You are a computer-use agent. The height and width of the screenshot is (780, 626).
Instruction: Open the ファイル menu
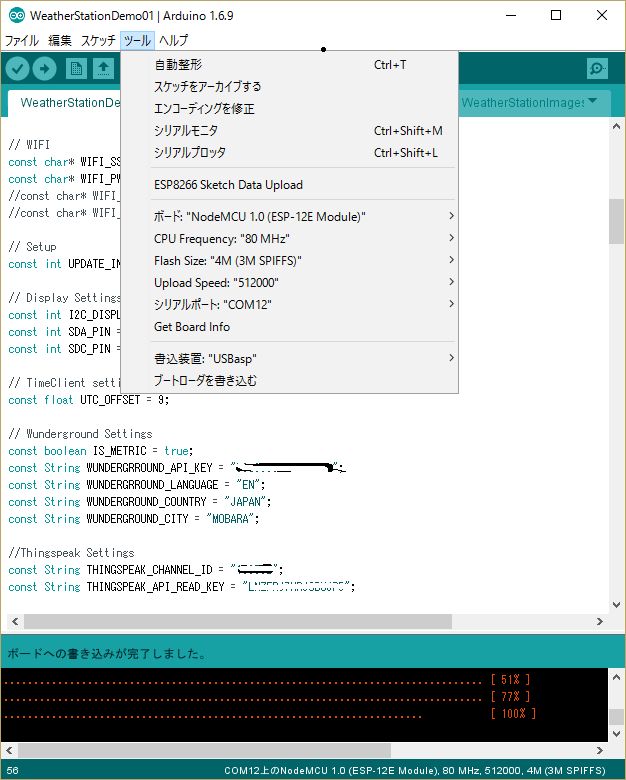(x=22, y=41)
